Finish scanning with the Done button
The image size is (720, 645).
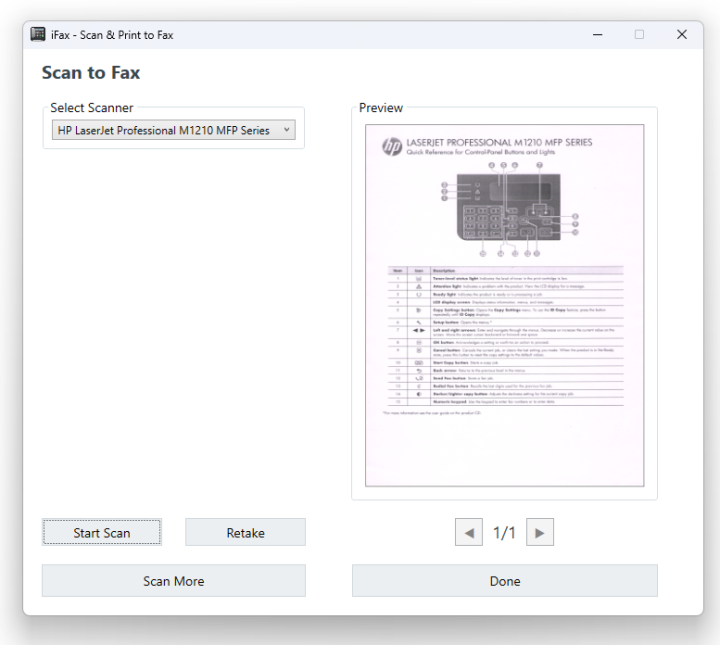click(504, 581)
